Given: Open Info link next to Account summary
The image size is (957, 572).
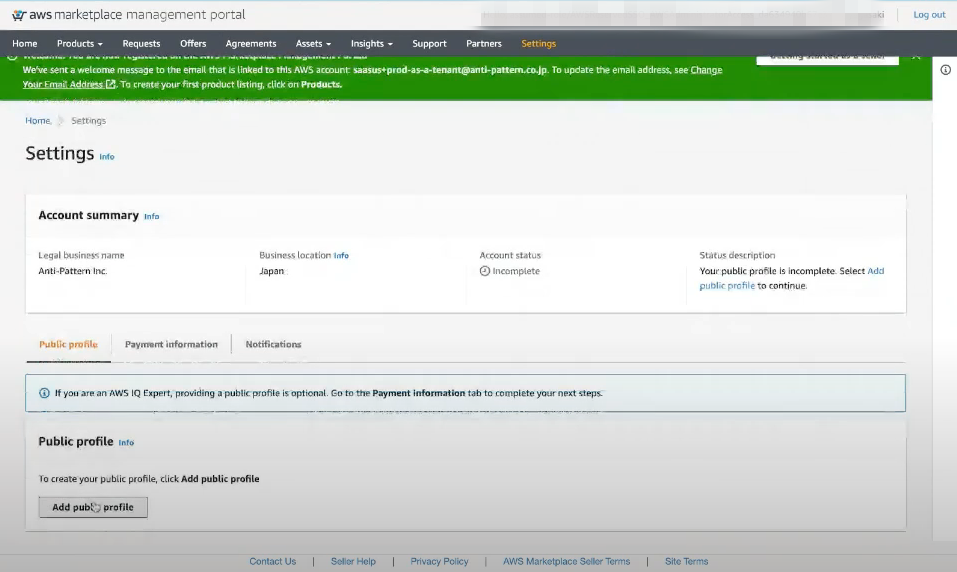Looking at the screenshot, I should tap(151, 216).
